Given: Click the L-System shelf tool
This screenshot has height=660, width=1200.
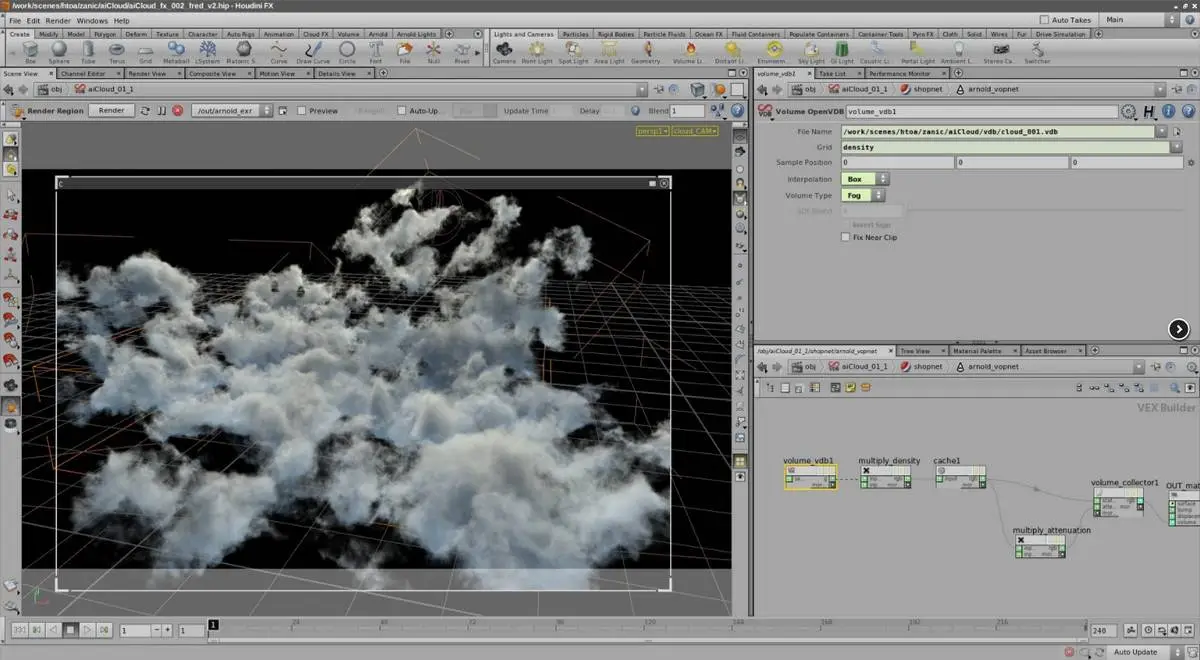Looking at the screenshot, I should [x=208, y=50].
